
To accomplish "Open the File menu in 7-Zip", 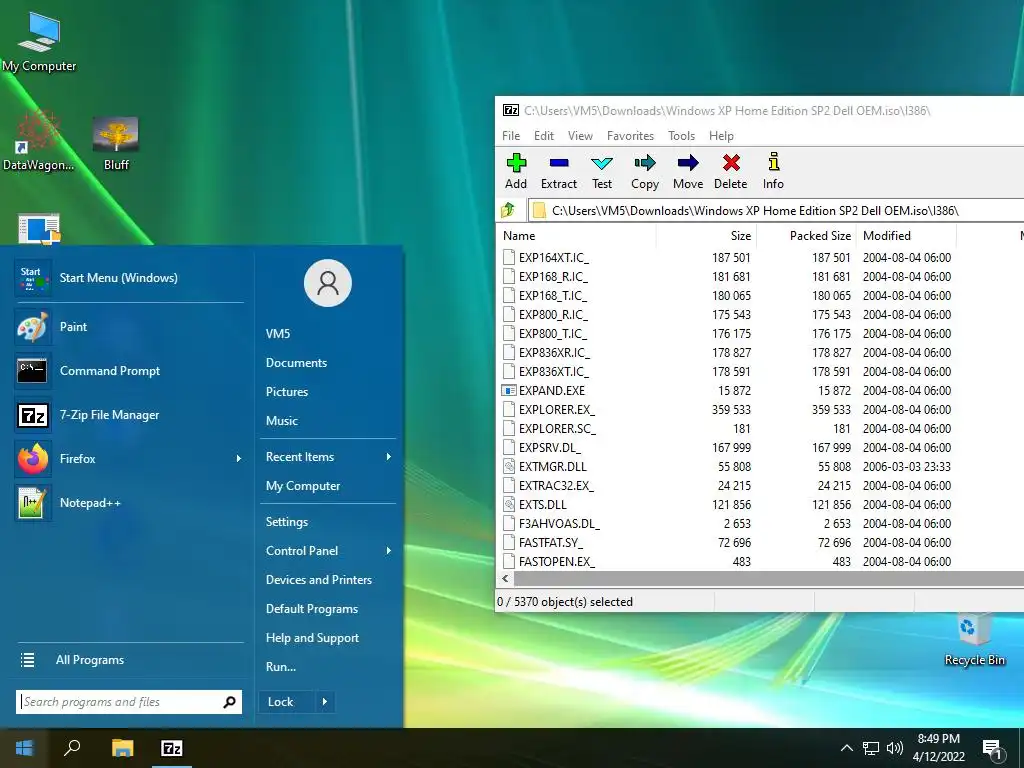I will coord(511,136).
